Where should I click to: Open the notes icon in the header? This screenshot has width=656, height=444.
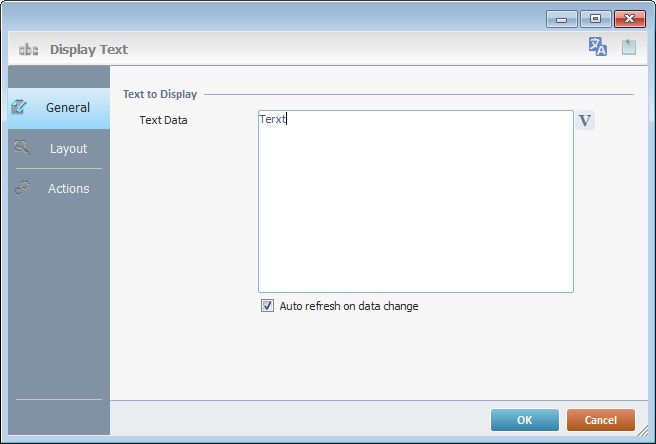pyautogui.click(x=629, y=47)
